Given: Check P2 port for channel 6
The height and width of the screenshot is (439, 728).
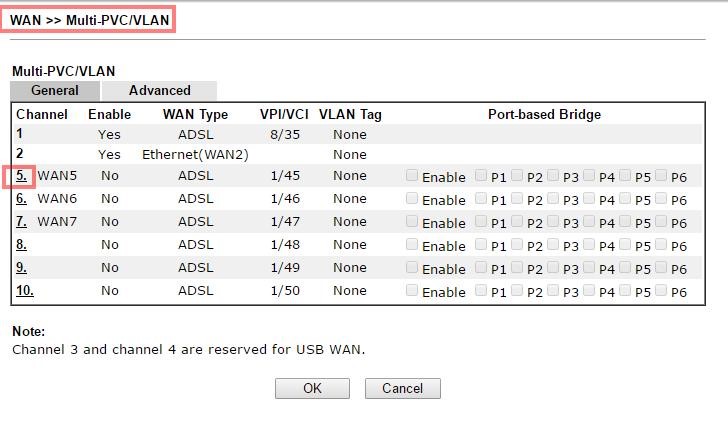Looking at the screenshot, I should (x=517, y=198).
